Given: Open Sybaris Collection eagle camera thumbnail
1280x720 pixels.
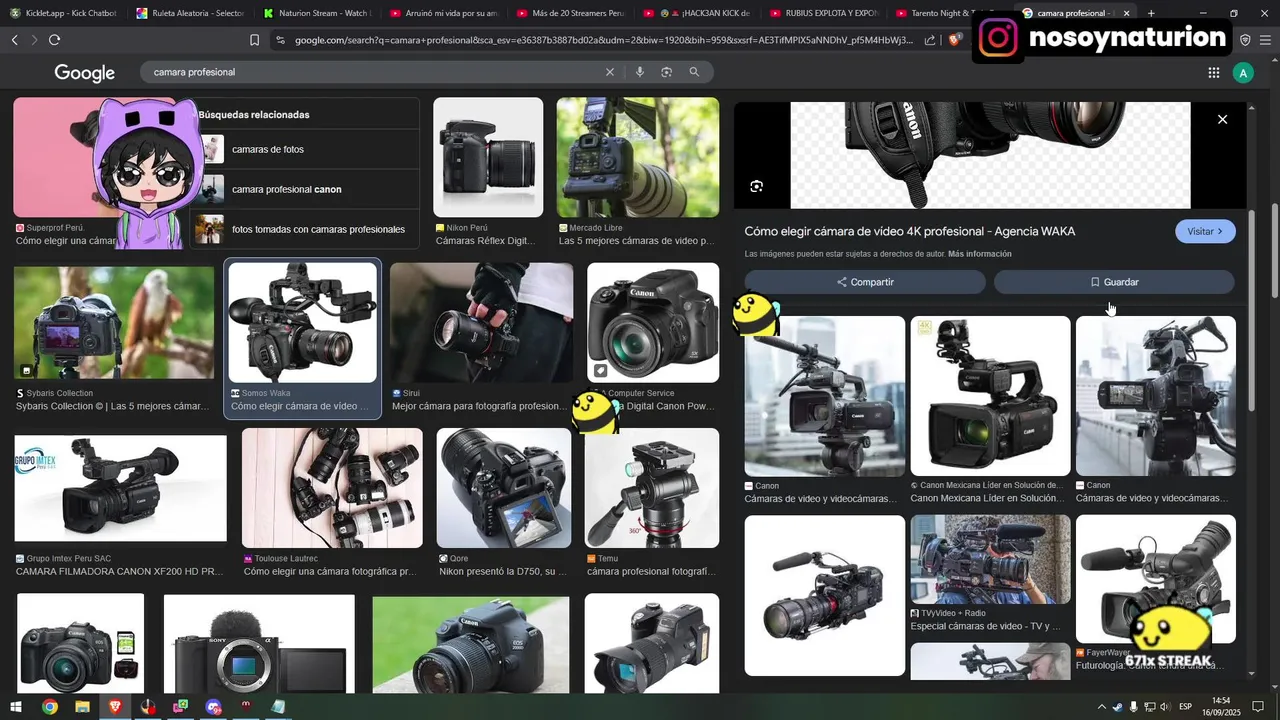Looking at the screenshot, I should [x=114, y=324].
